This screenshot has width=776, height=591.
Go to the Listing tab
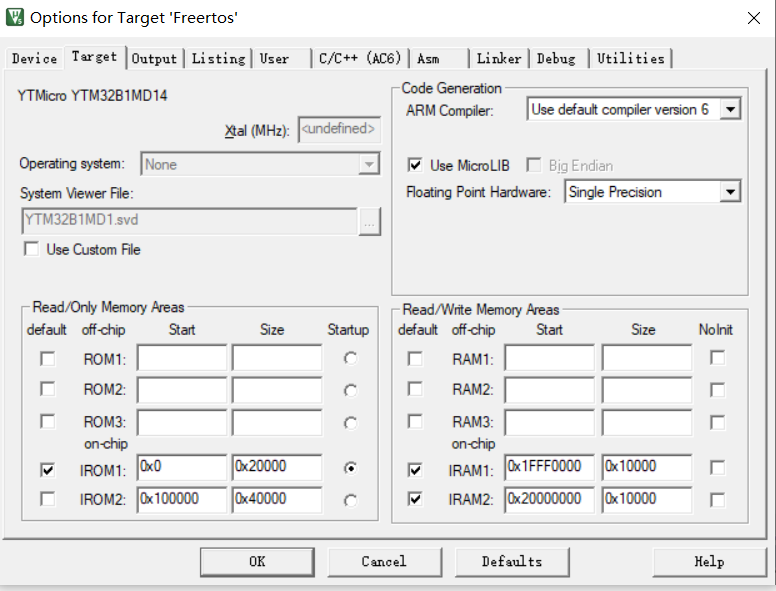tap(218, 58)
